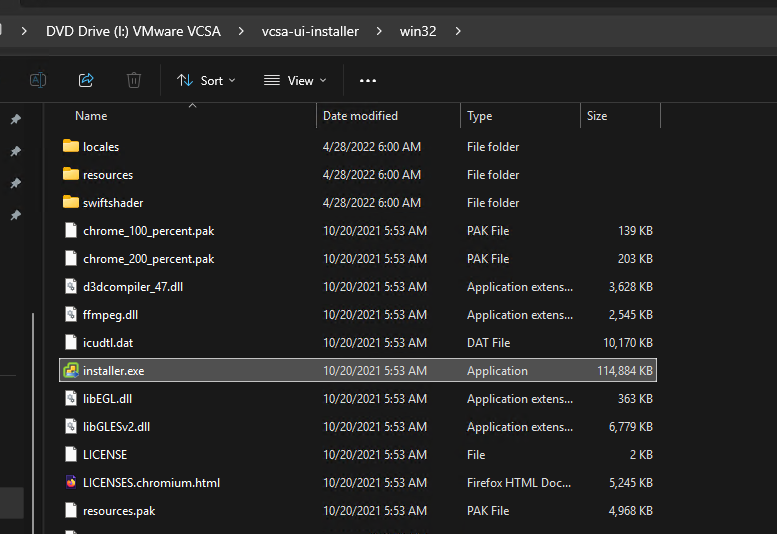The height and width of the screenshot is (534, 777).
Task: Sort by Date modified column header
Action: [x=360, y=116]
